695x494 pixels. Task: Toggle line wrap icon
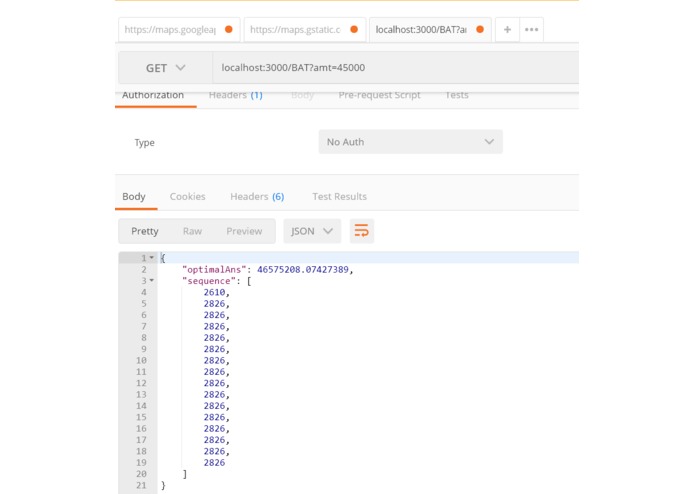point(362,231)
